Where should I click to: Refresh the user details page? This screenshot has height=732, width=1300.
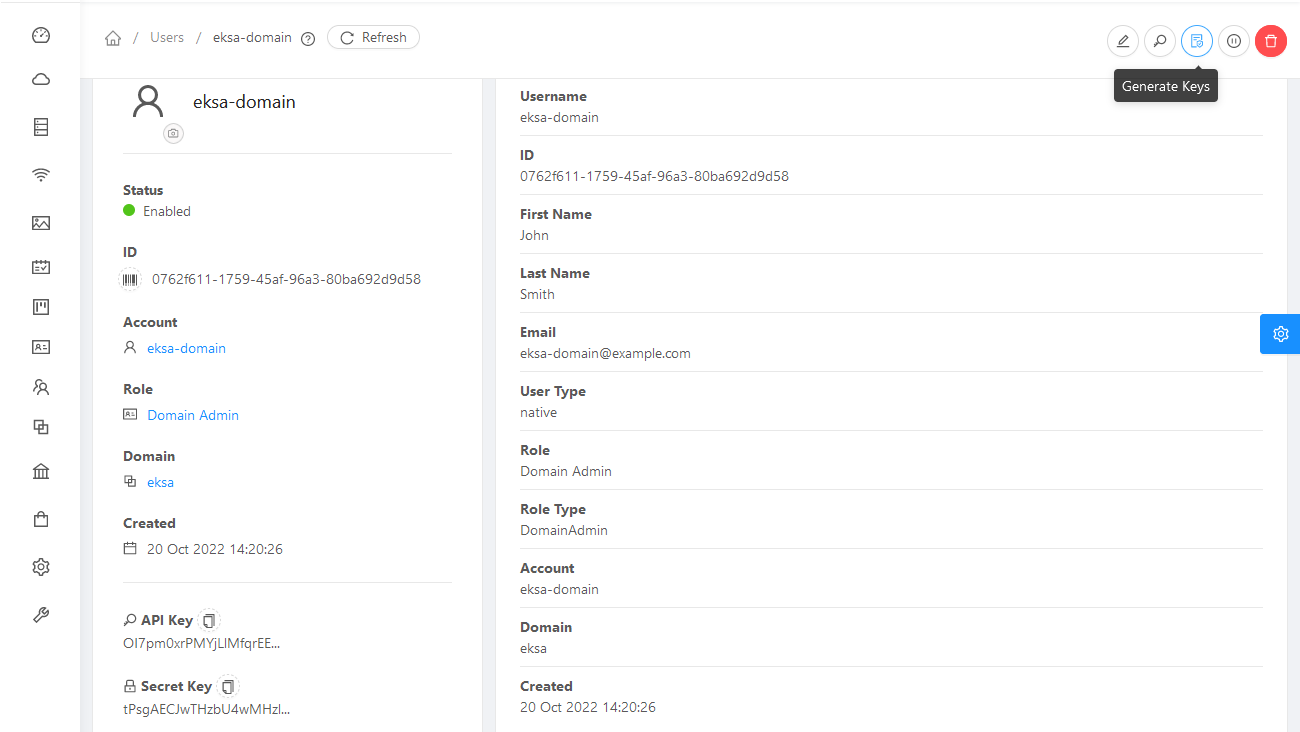373,37
